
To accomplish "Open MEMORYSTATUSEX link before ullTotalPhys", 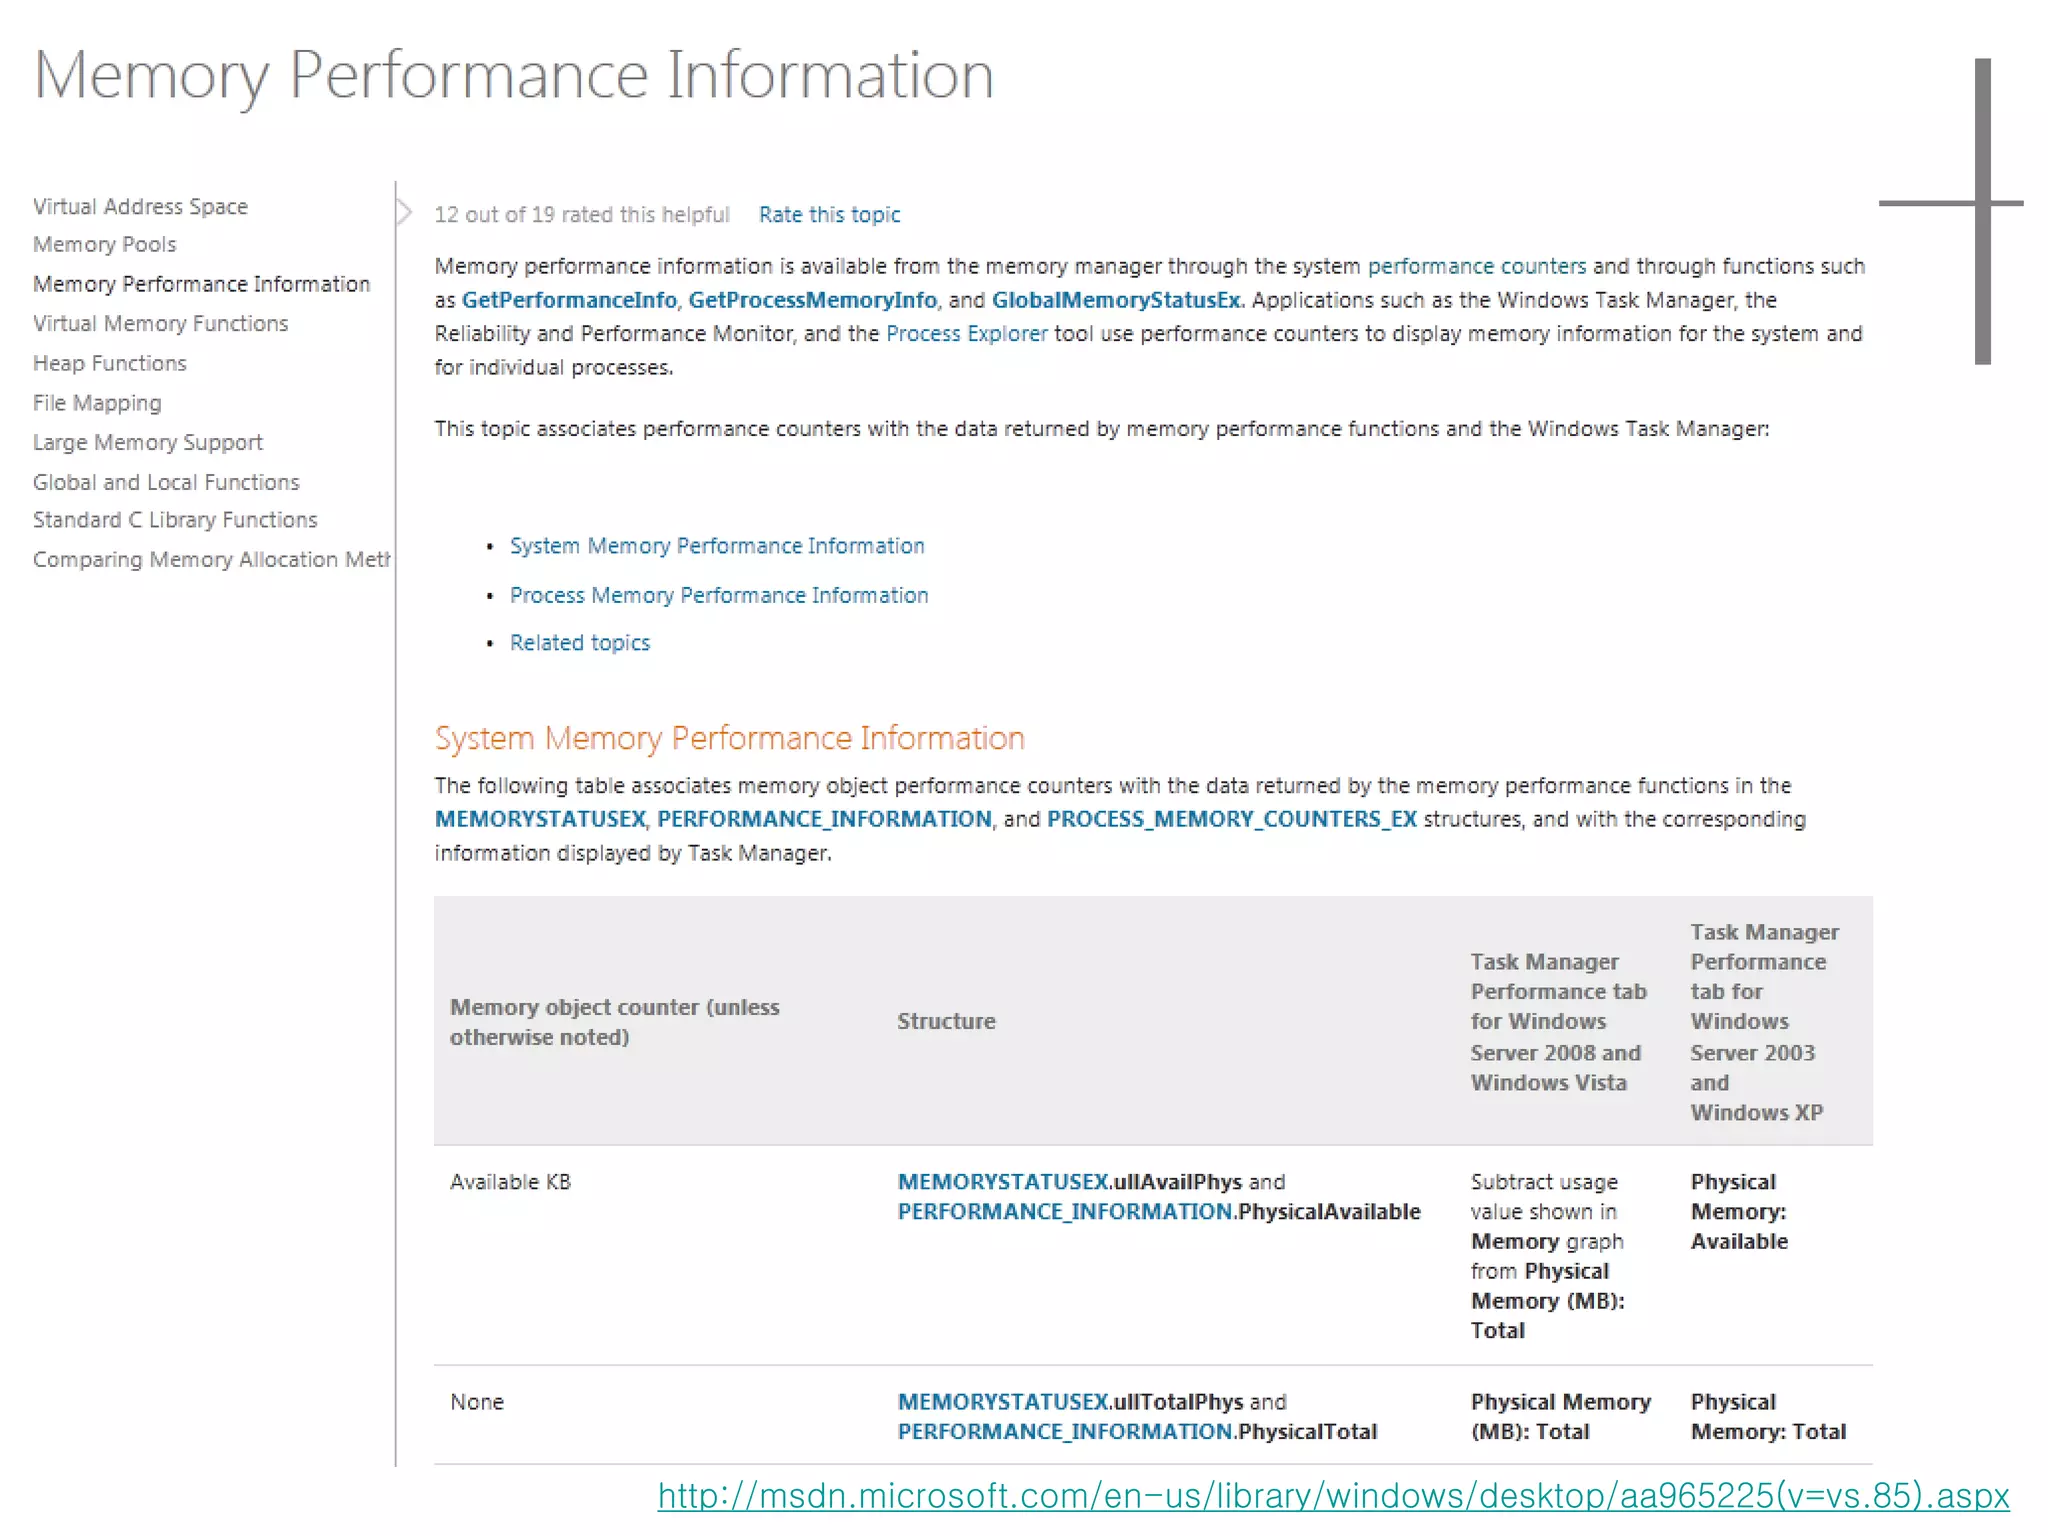I will click(x=1002, y=1402).
